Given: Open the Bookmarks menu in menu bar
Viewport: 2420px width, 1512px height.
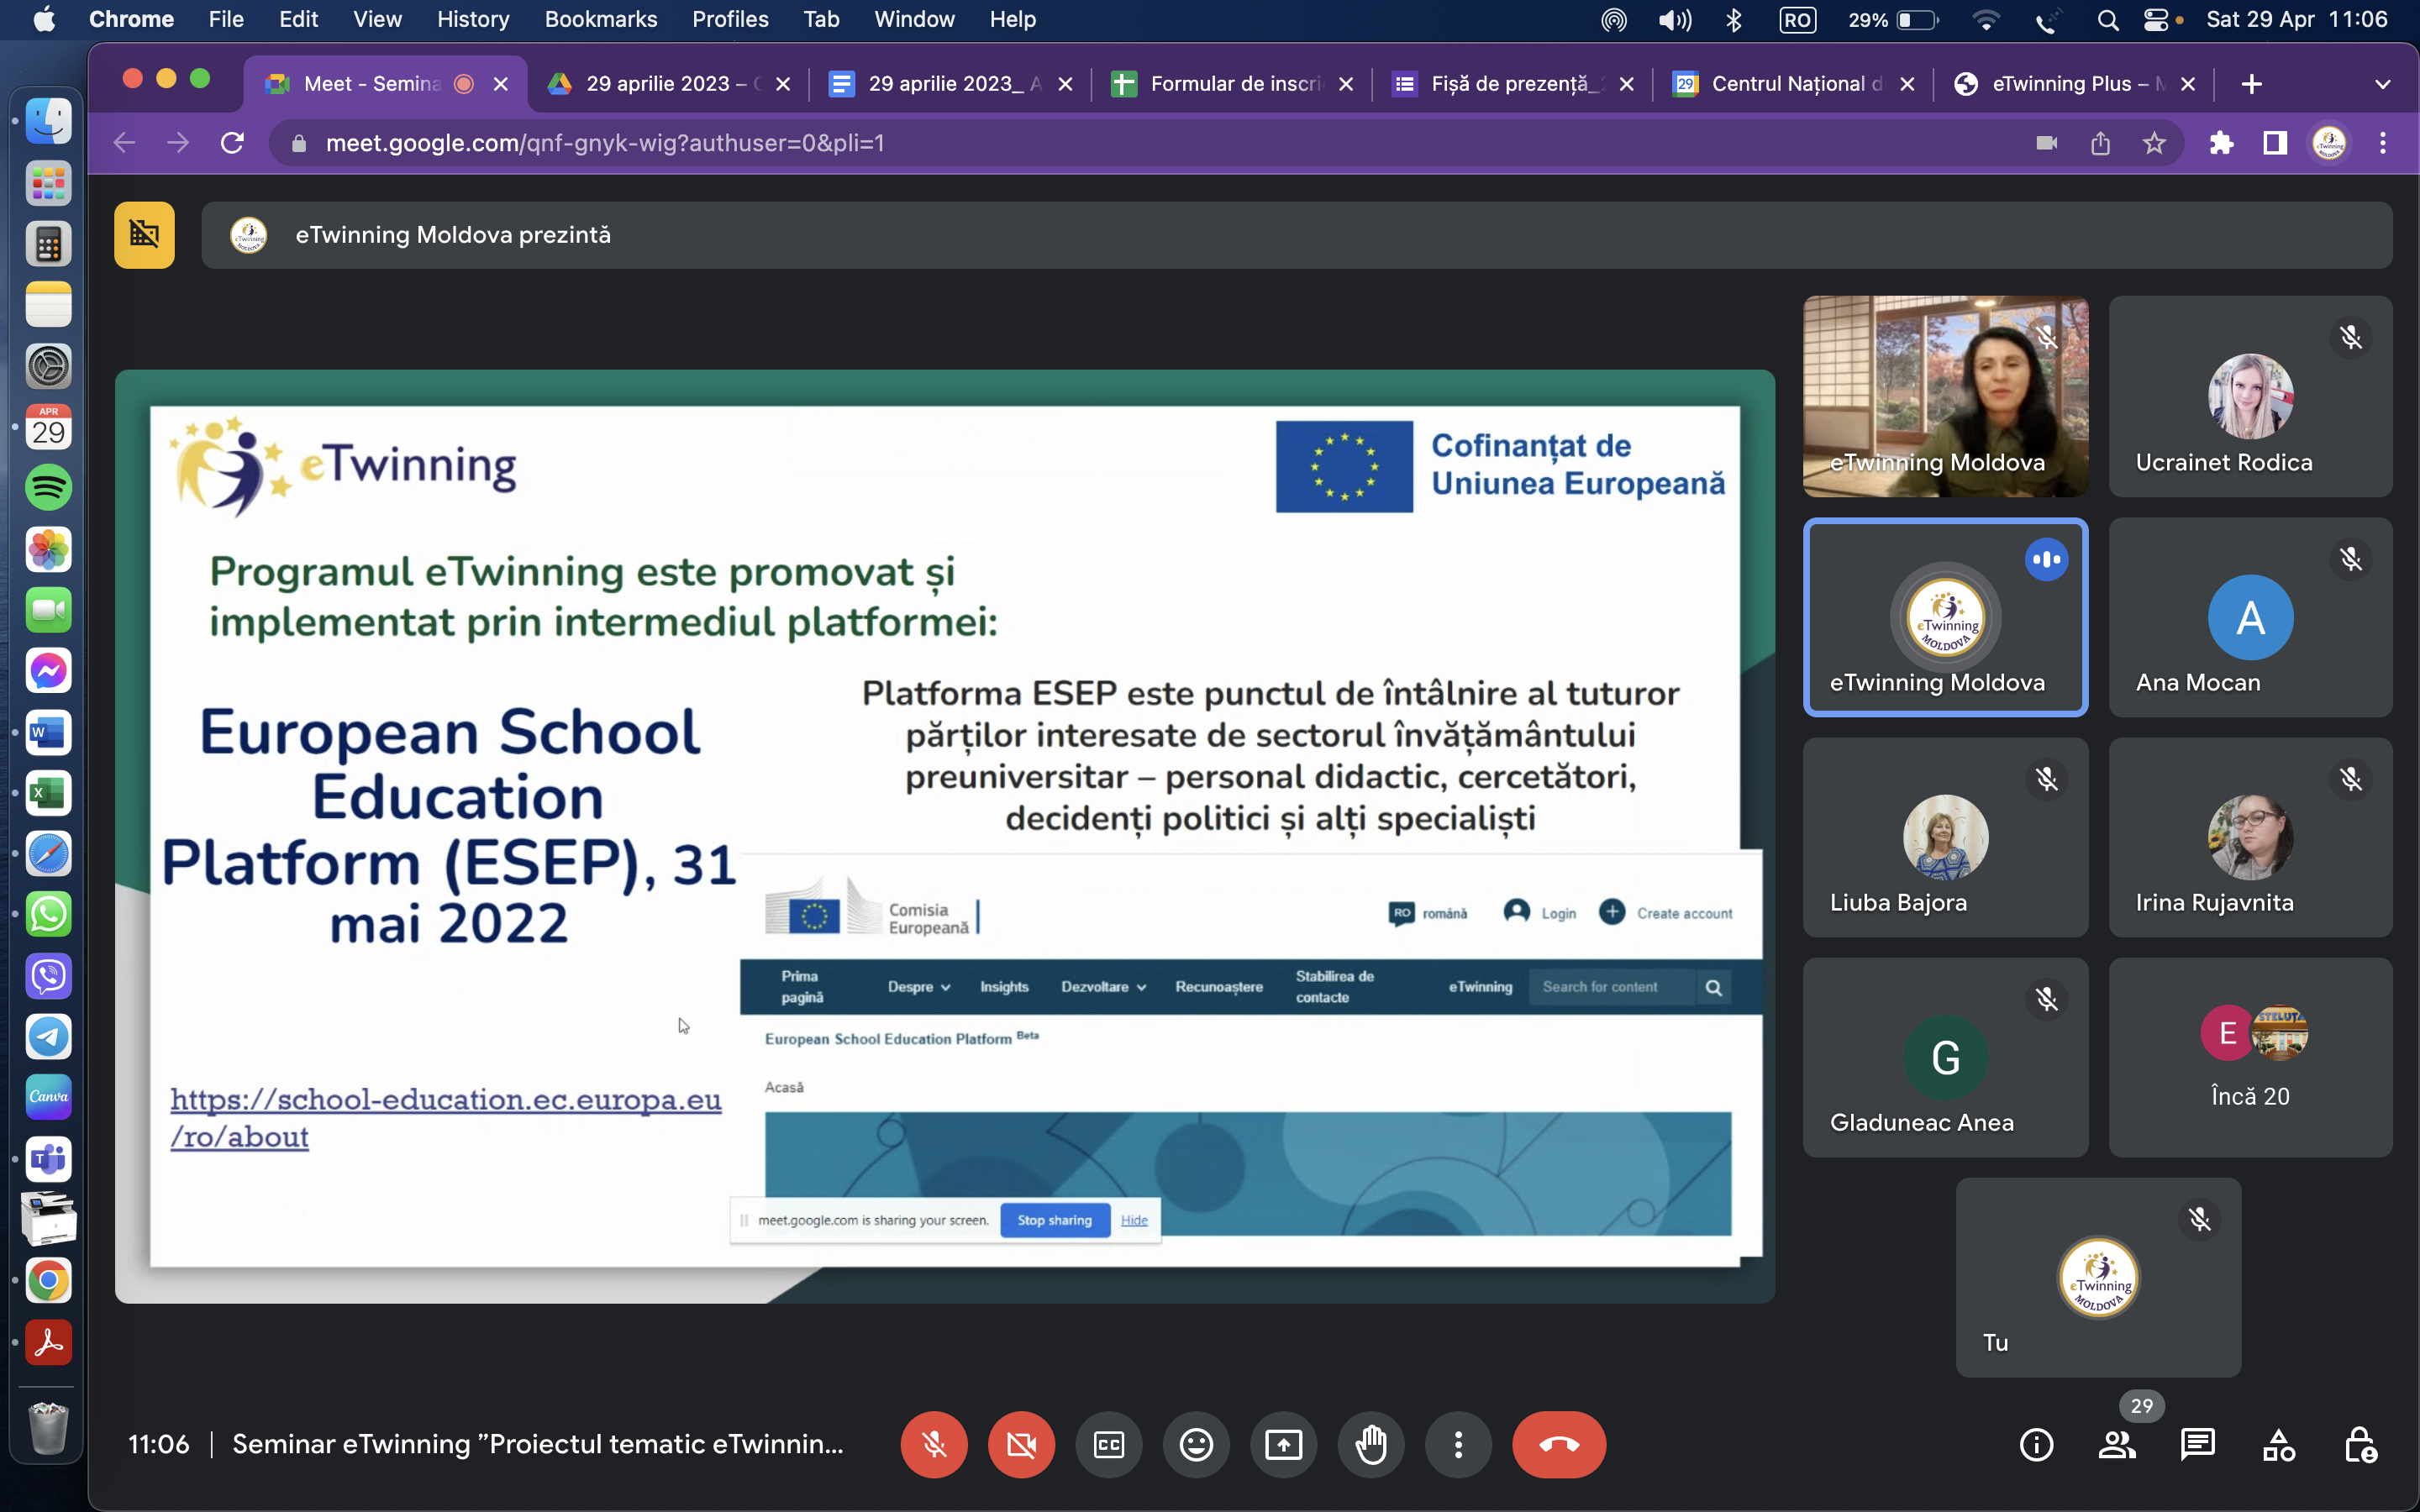Looking at the screenshot, I should coord(601,19).
